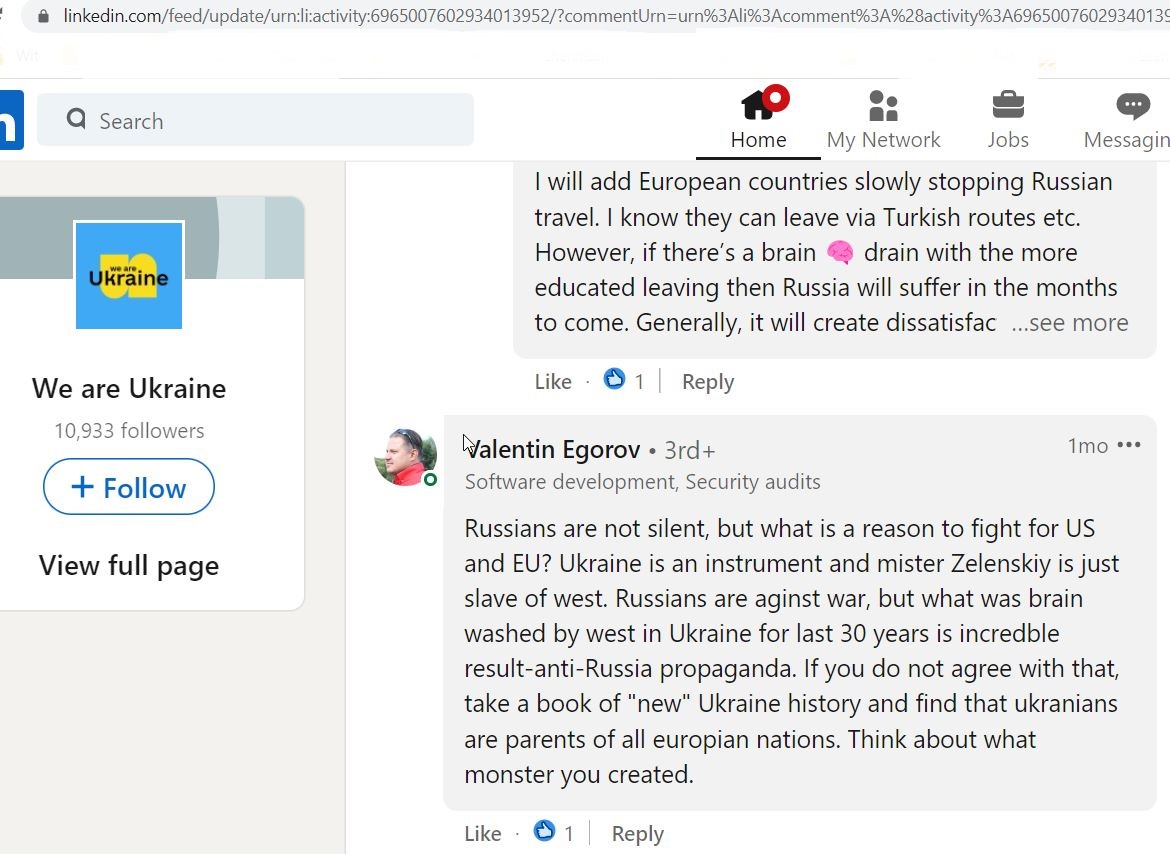Click the 10,933 followers text
Screen dimensions: 1170x854
click(129, 430)
